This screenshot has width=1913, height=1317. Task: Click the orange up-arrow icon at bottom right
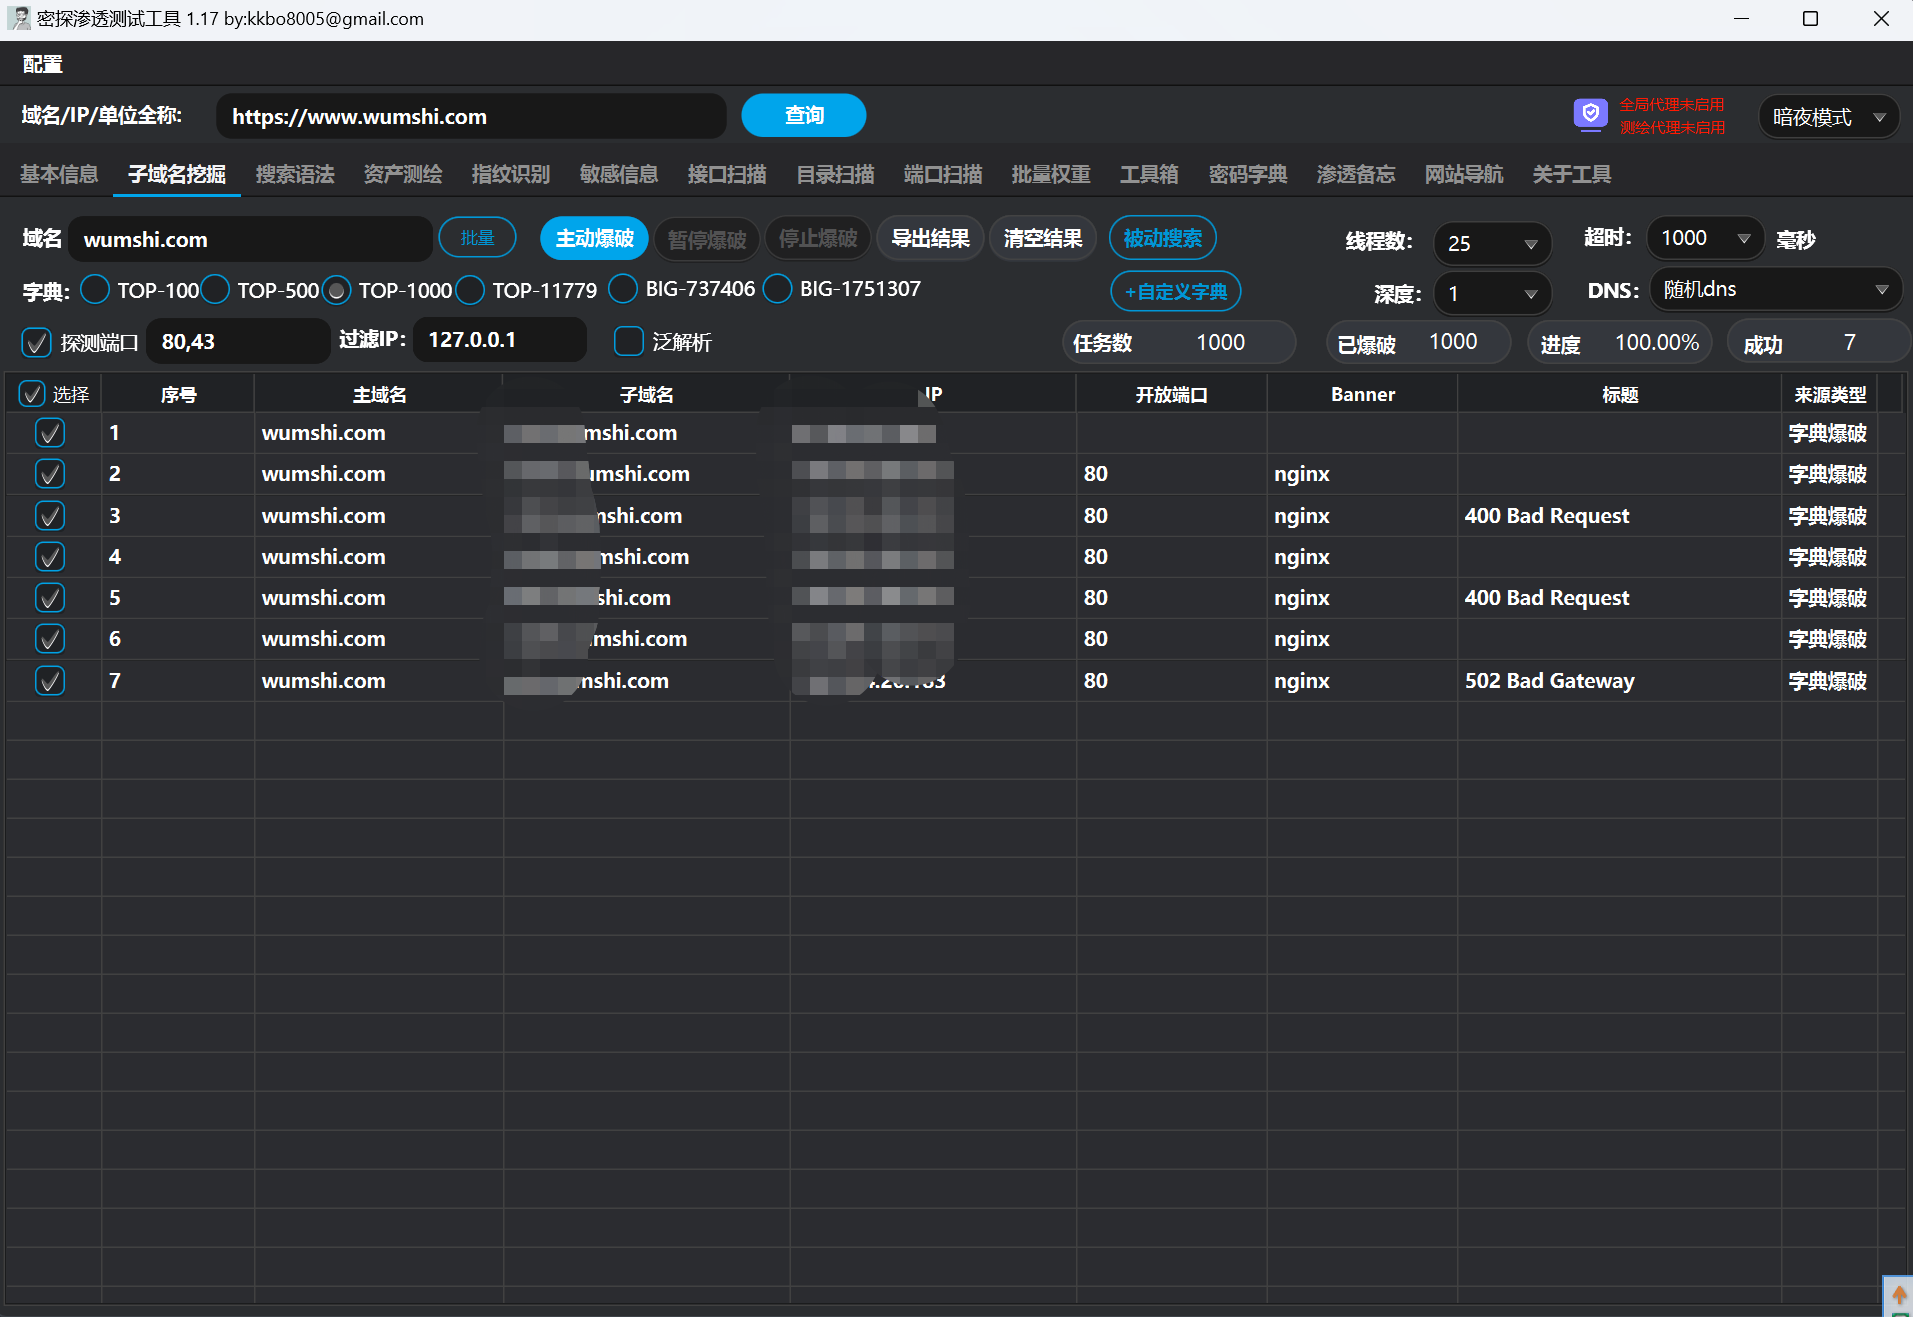(x=1898, y=1295)
